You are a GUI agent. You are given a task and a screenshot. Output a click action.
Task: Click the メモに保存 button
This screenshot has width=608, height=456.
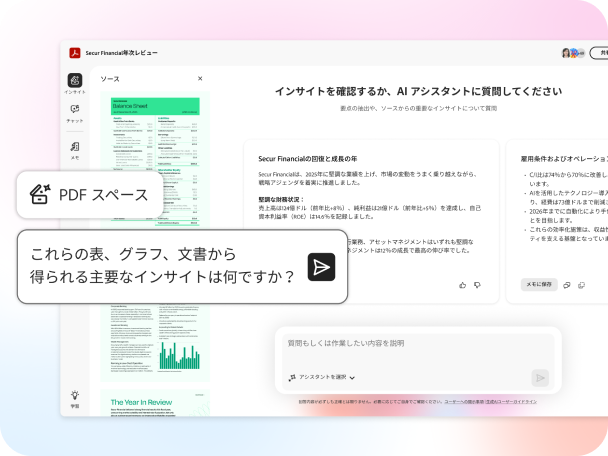[539, 284]
